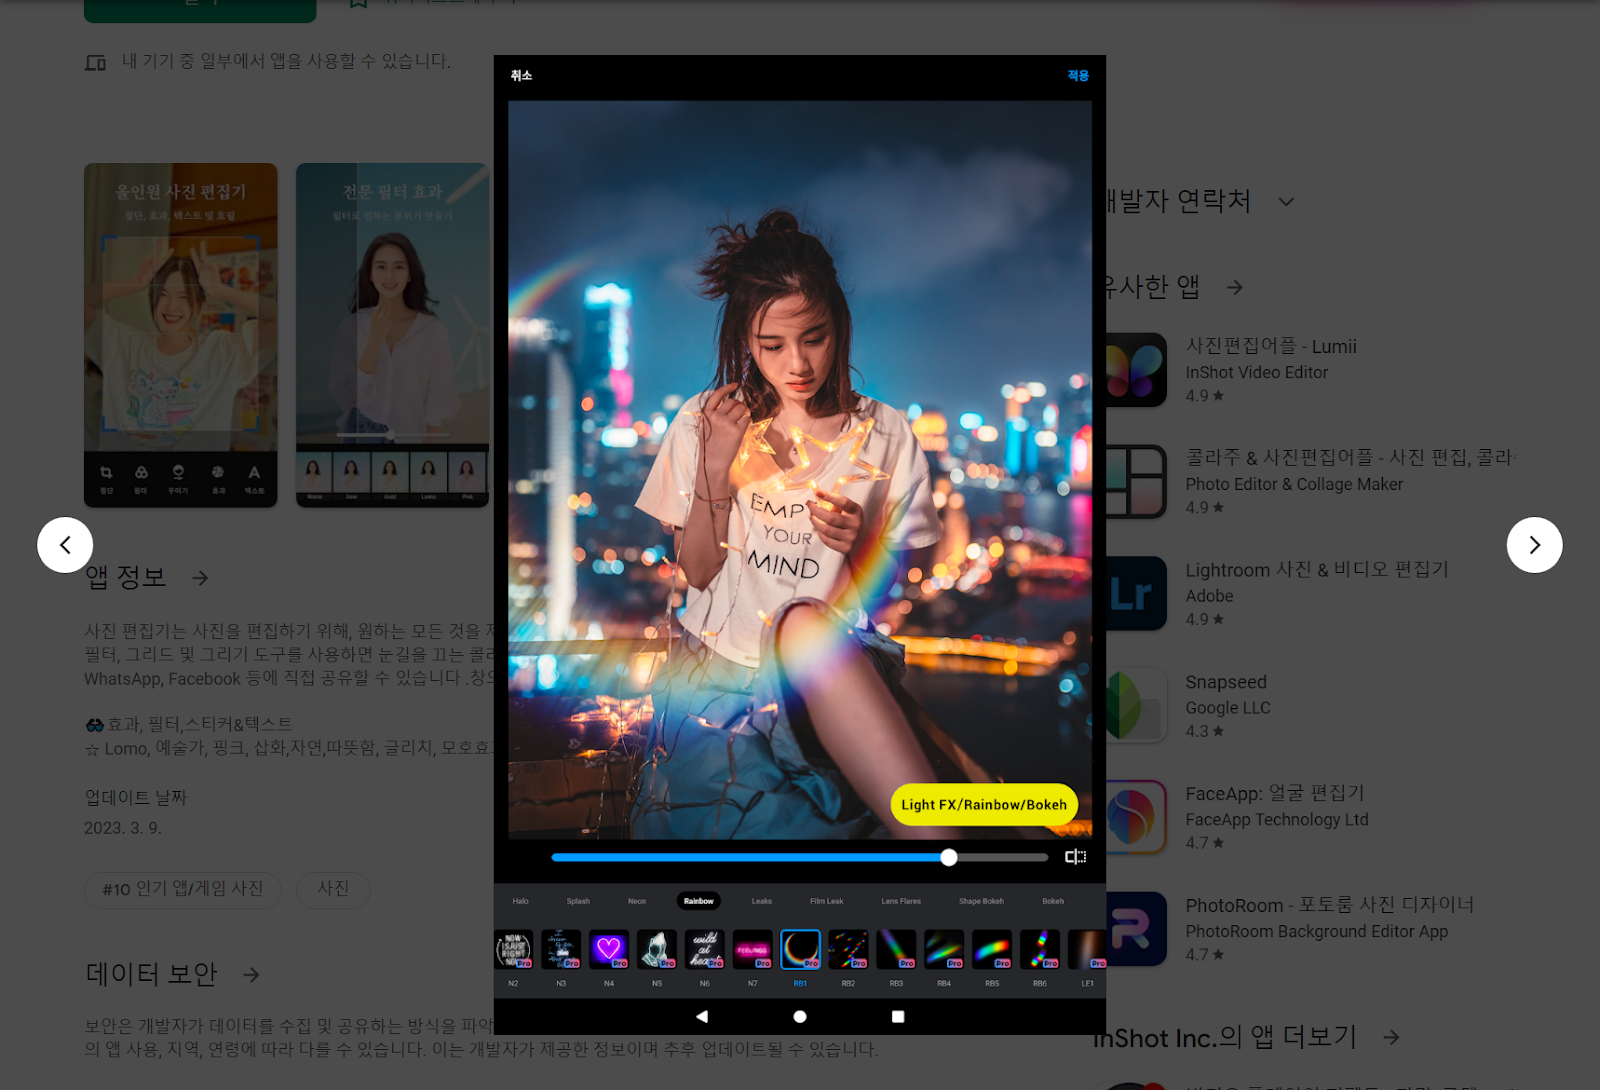Open InShot Inc. more apps arrow
The width and height of the screenshot is (1600, 1090).
(x=1391, y=1038)
